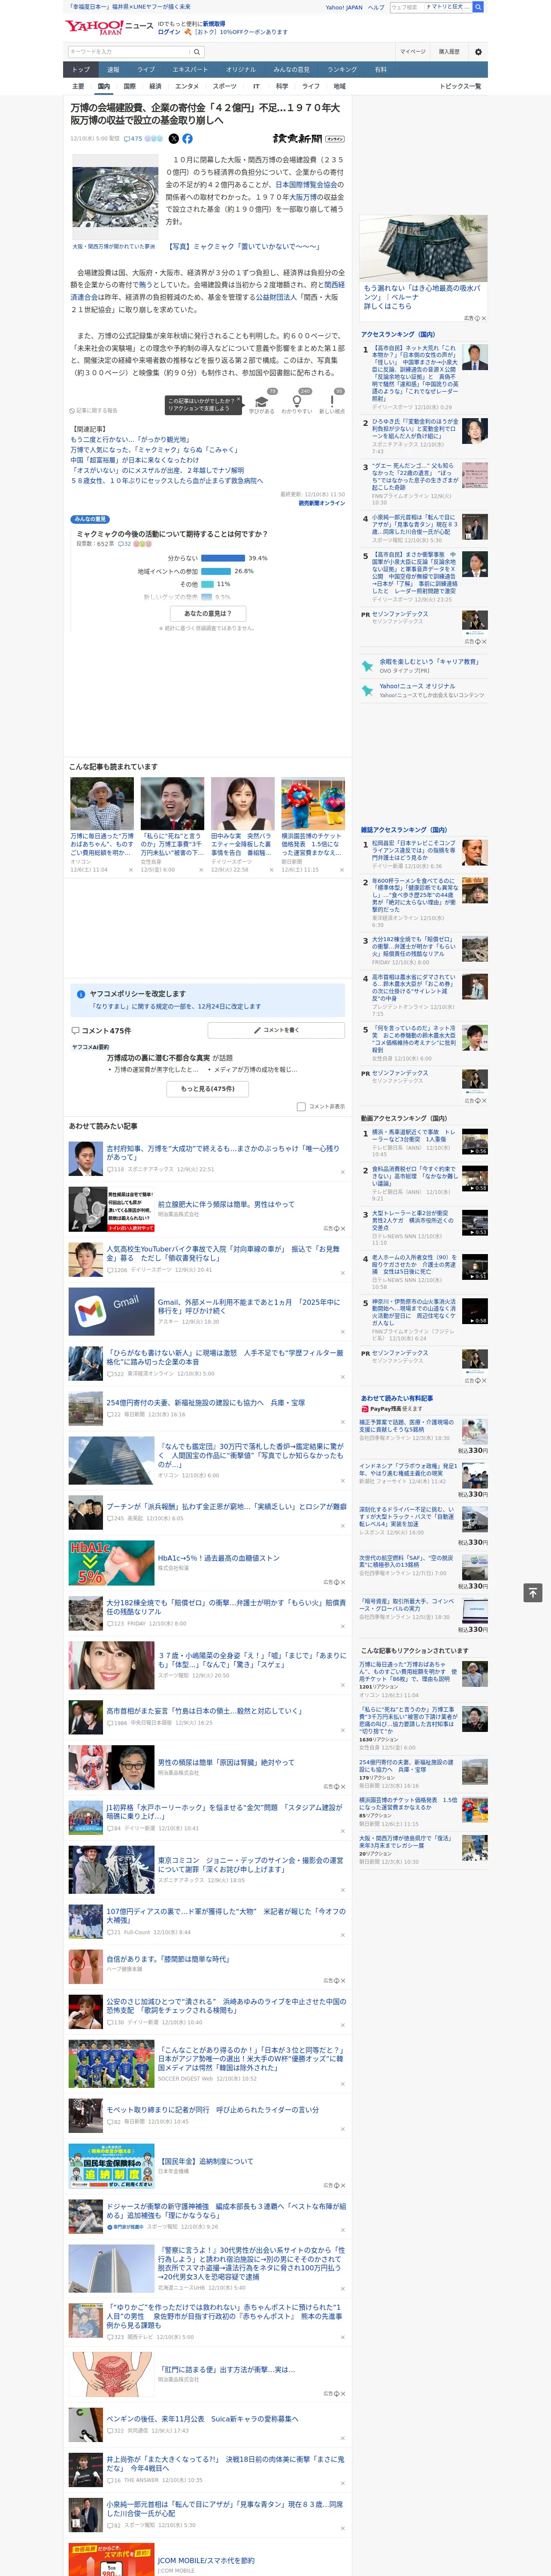Screen dimensions: 551x2576
Task: Select the スポーツ category
Action: click(225, 86)
